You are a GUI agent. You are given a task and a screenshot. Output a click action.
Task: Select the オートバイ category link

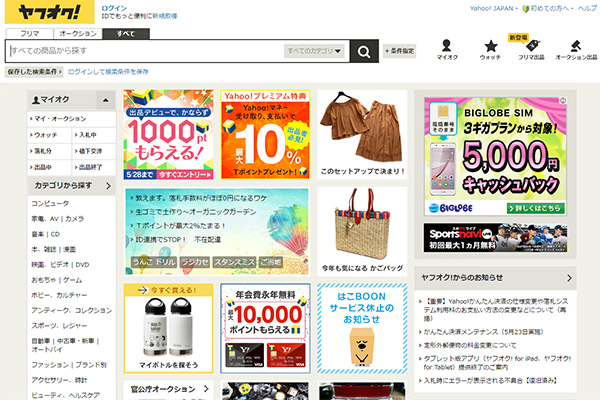click(47, 349)
